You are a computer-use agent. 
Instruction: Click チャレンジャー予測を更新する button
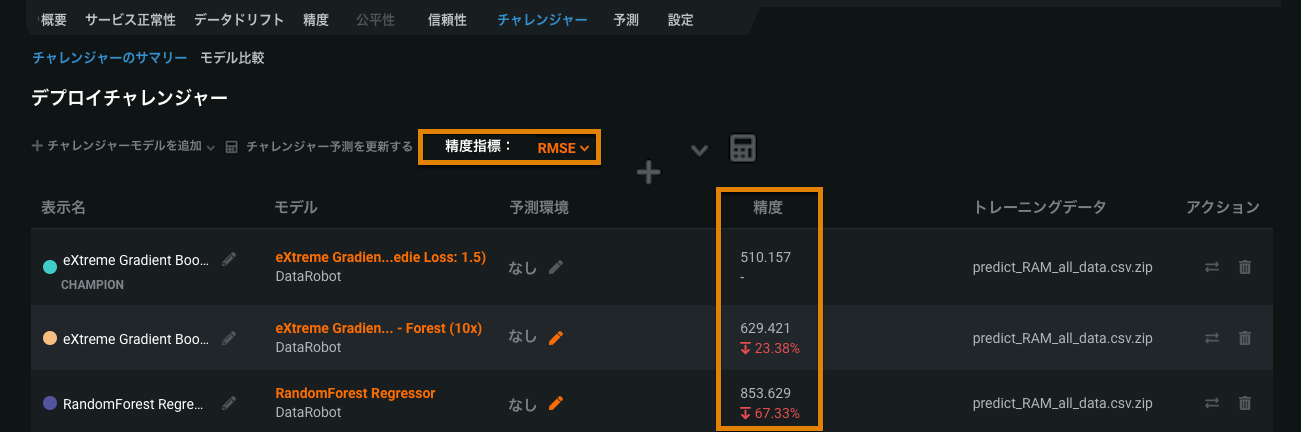click(319, 147)
